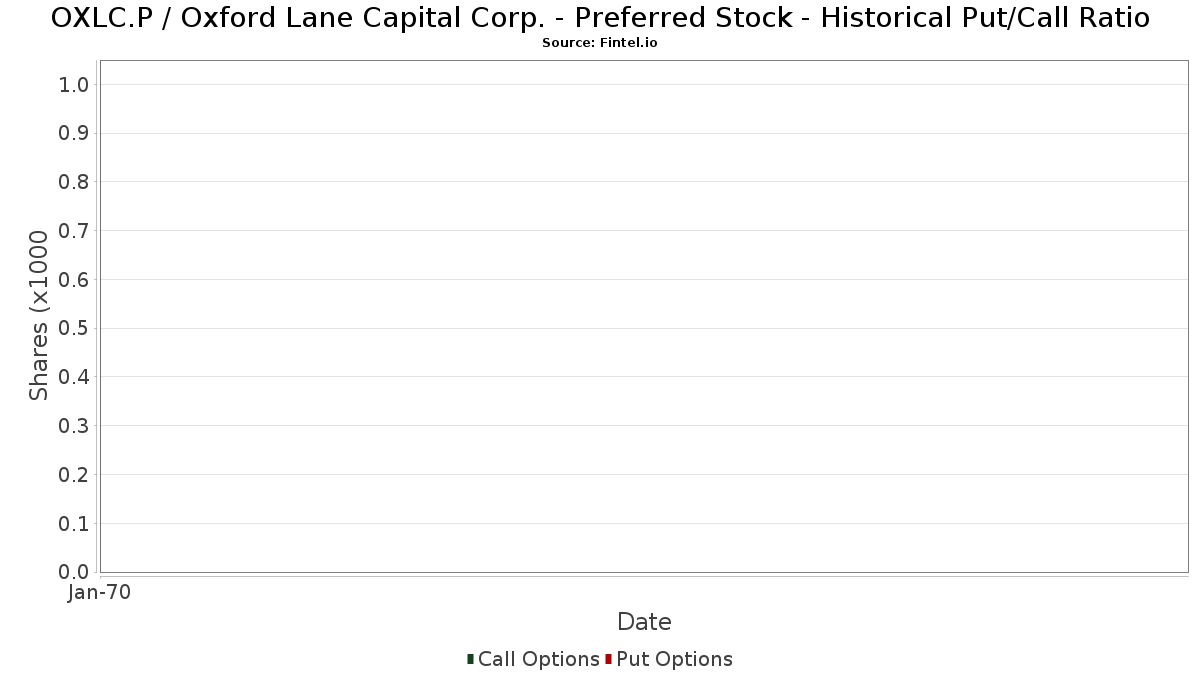Open the Source: Fintel.io text

pos(600,43)
